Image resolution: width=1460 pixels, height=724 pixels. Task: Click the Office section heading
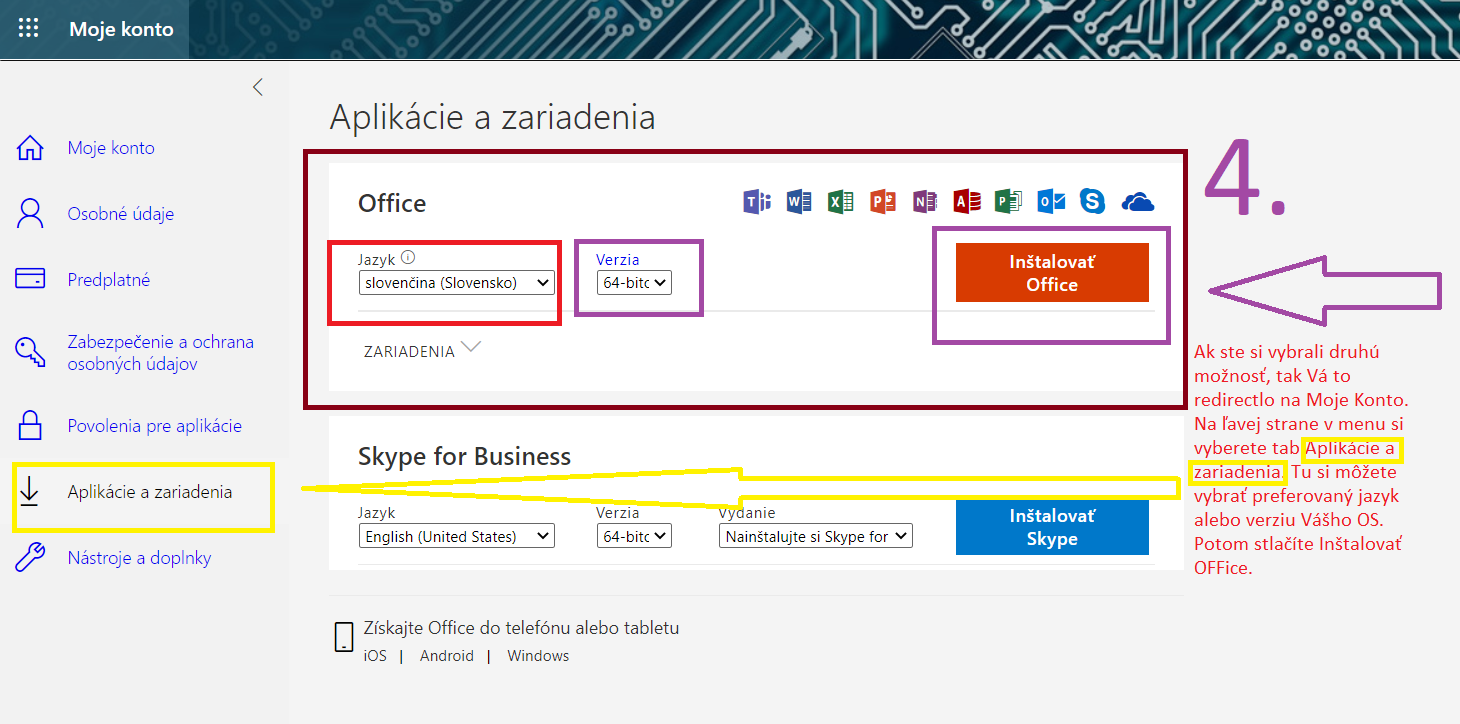(392, 203)
